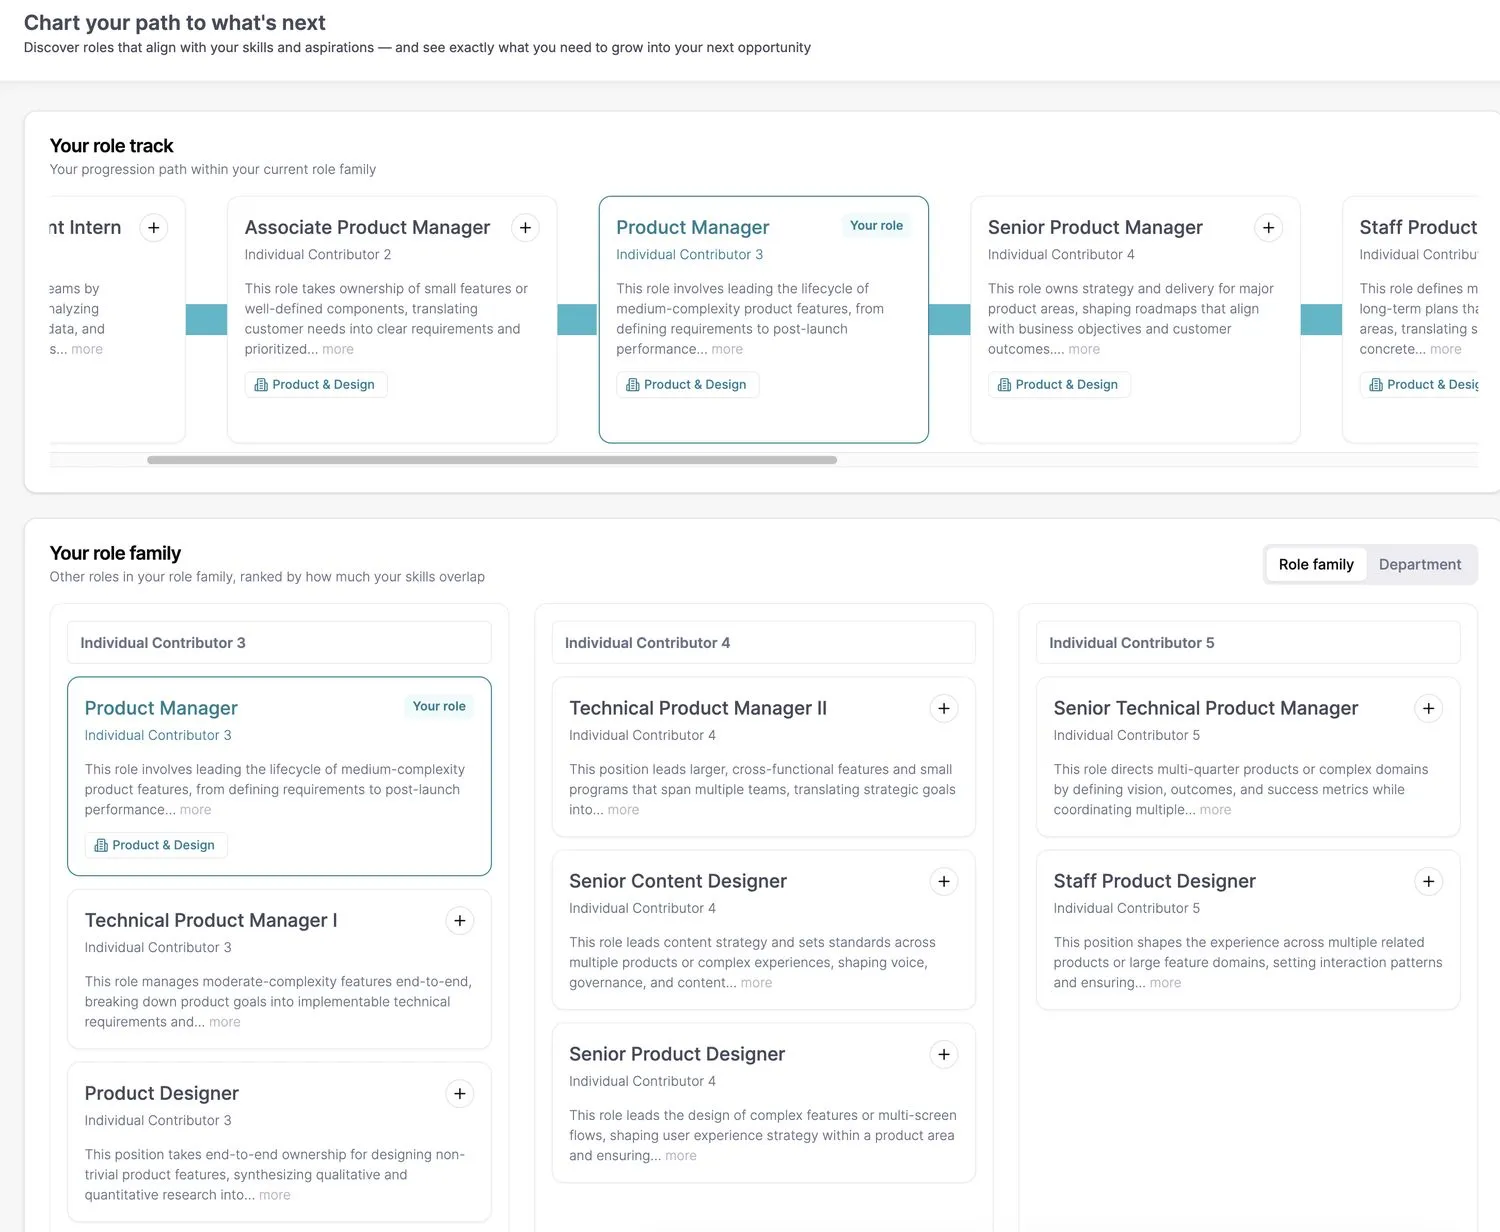This screenshot has height=1232, width=1500.
Task: Click the role track horizontal scrollbar thumb
Action: (492, 460)
